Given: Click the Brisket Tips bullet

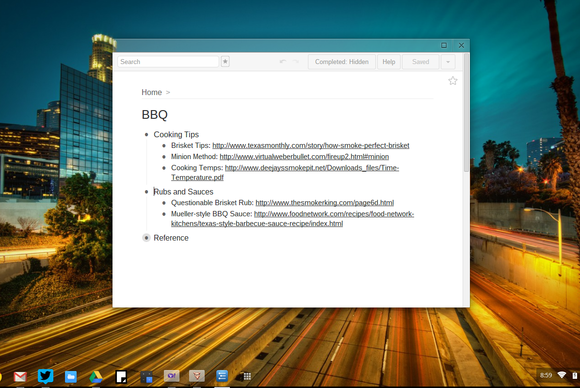Looking at the screenshot, I should point(164,146).
